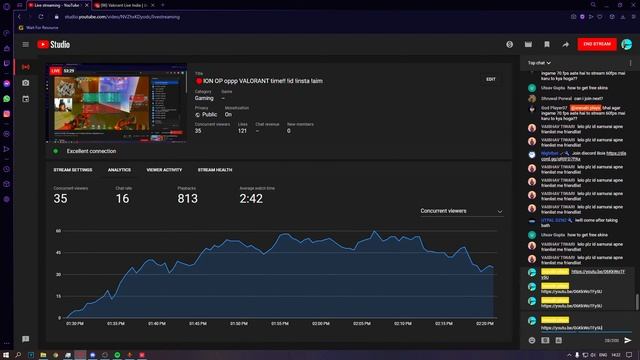Switch to the Valorant Live India browser tab
The width and height of the screenshot is (640, 360).
tap(123, 5)
